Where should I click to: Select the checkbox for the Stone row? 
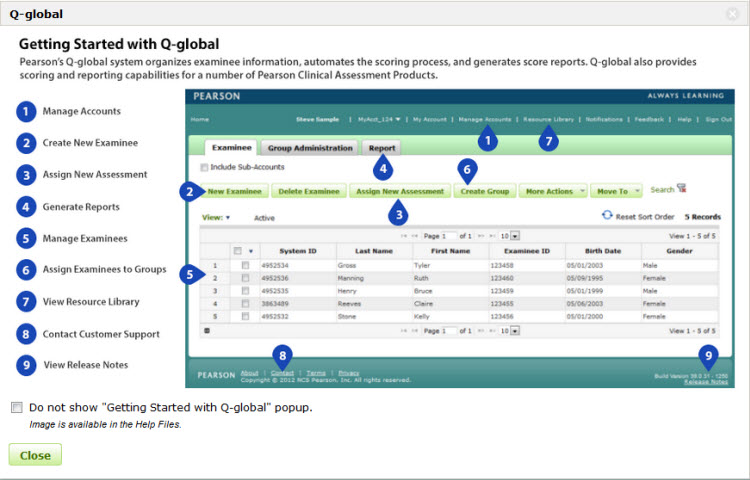(x=245, y=316)
